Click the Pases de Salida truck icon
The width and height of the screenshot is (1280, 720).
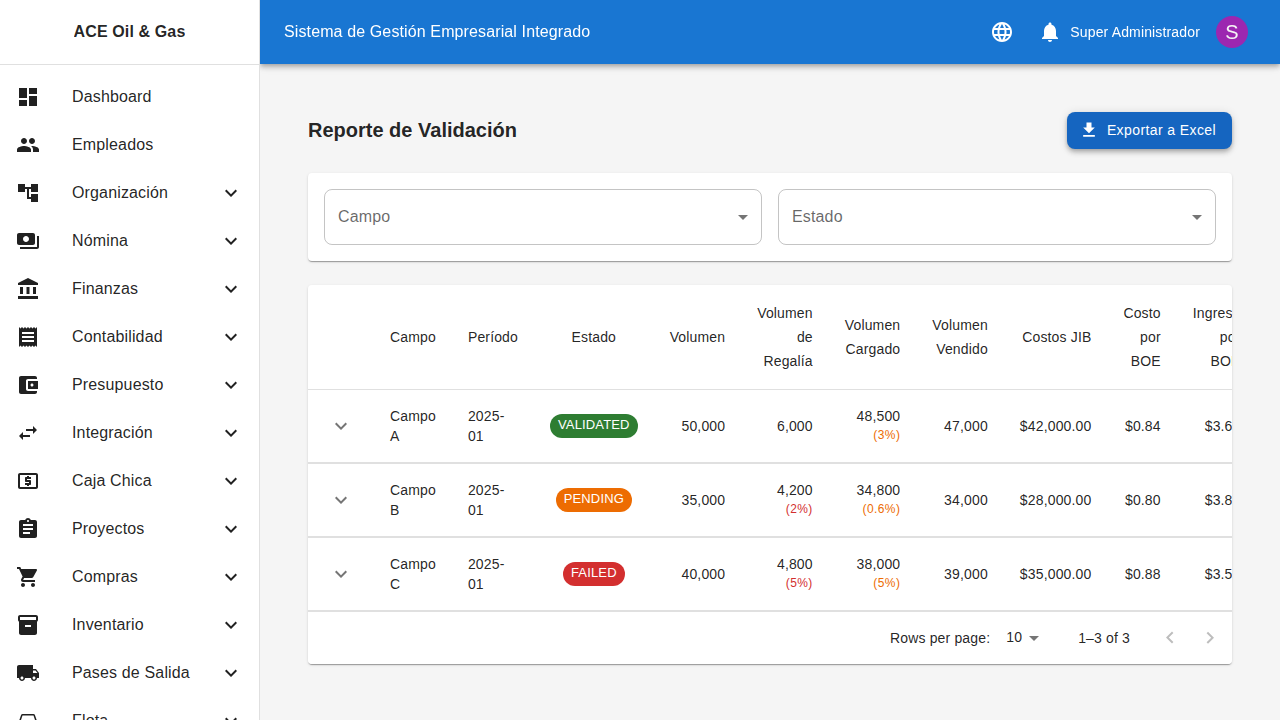[x=28, y=672]
